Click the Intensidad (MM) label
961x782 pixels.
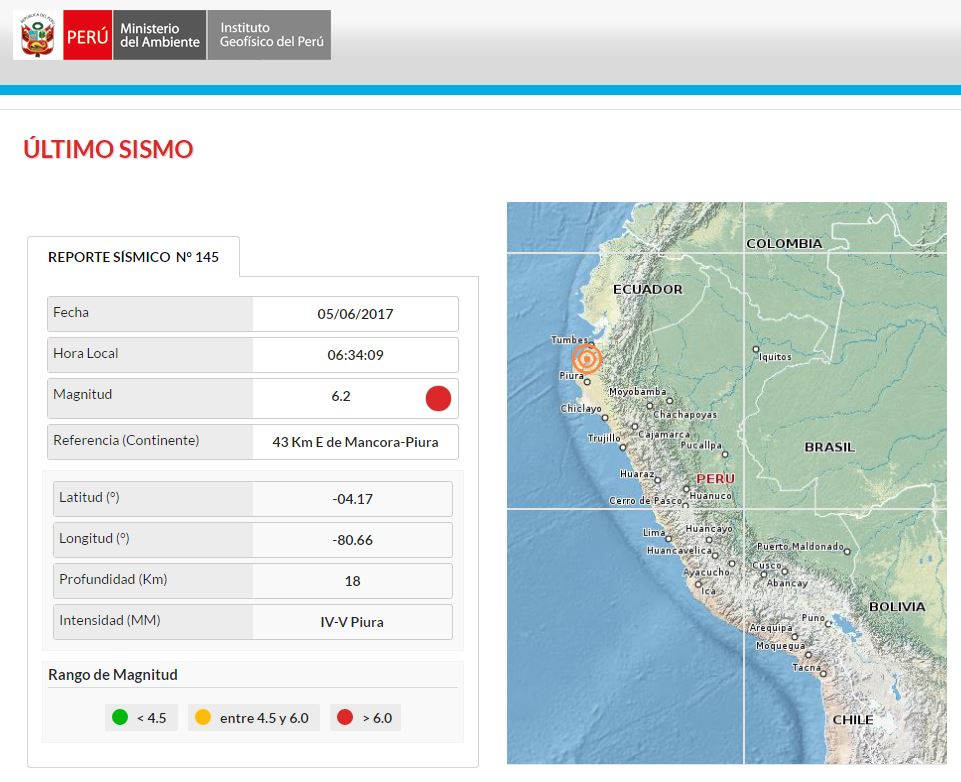[110, 621]
